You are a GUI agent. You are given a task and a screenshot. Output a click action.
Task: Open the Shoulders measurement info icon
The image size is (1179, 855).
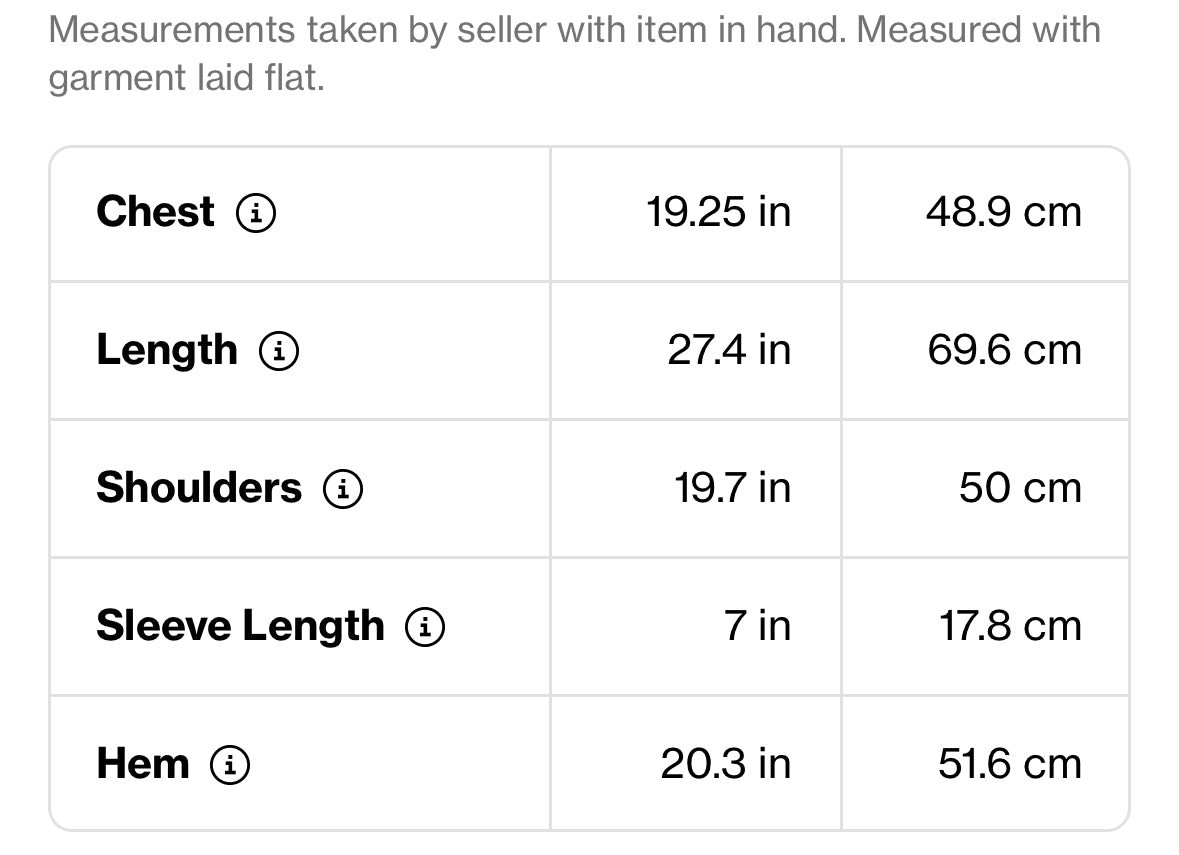[x=343, y=489]
